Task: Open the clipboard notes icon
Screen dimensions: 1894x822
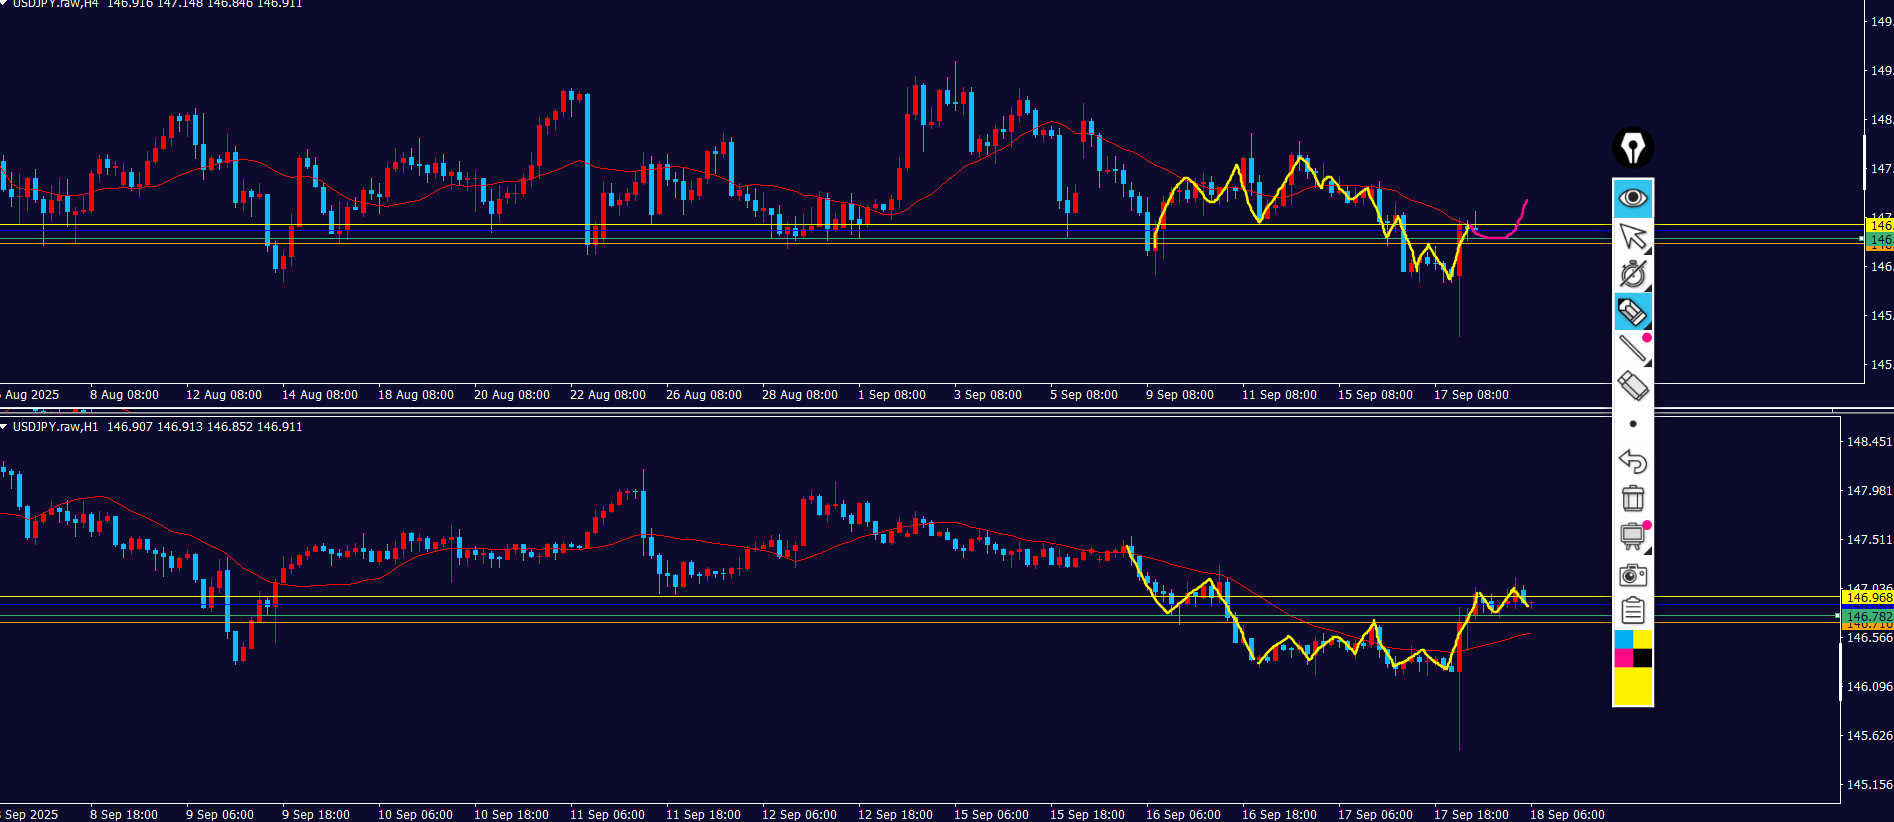Action: click(1632, 610)
